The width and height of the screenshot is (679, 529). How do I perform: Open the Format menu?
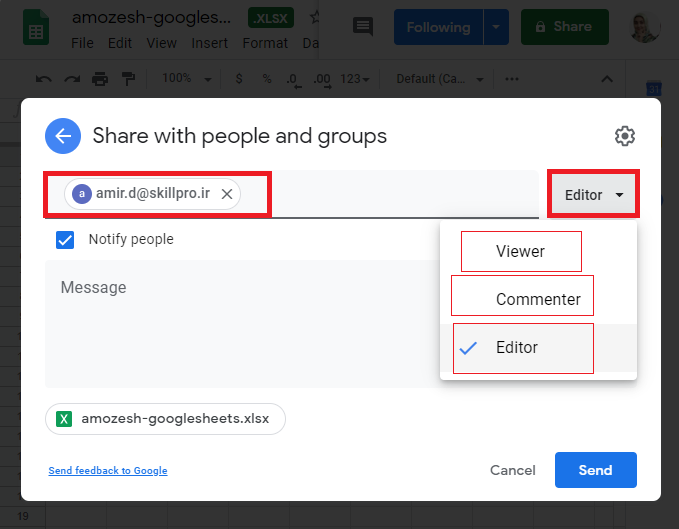[x=265, y=43]
